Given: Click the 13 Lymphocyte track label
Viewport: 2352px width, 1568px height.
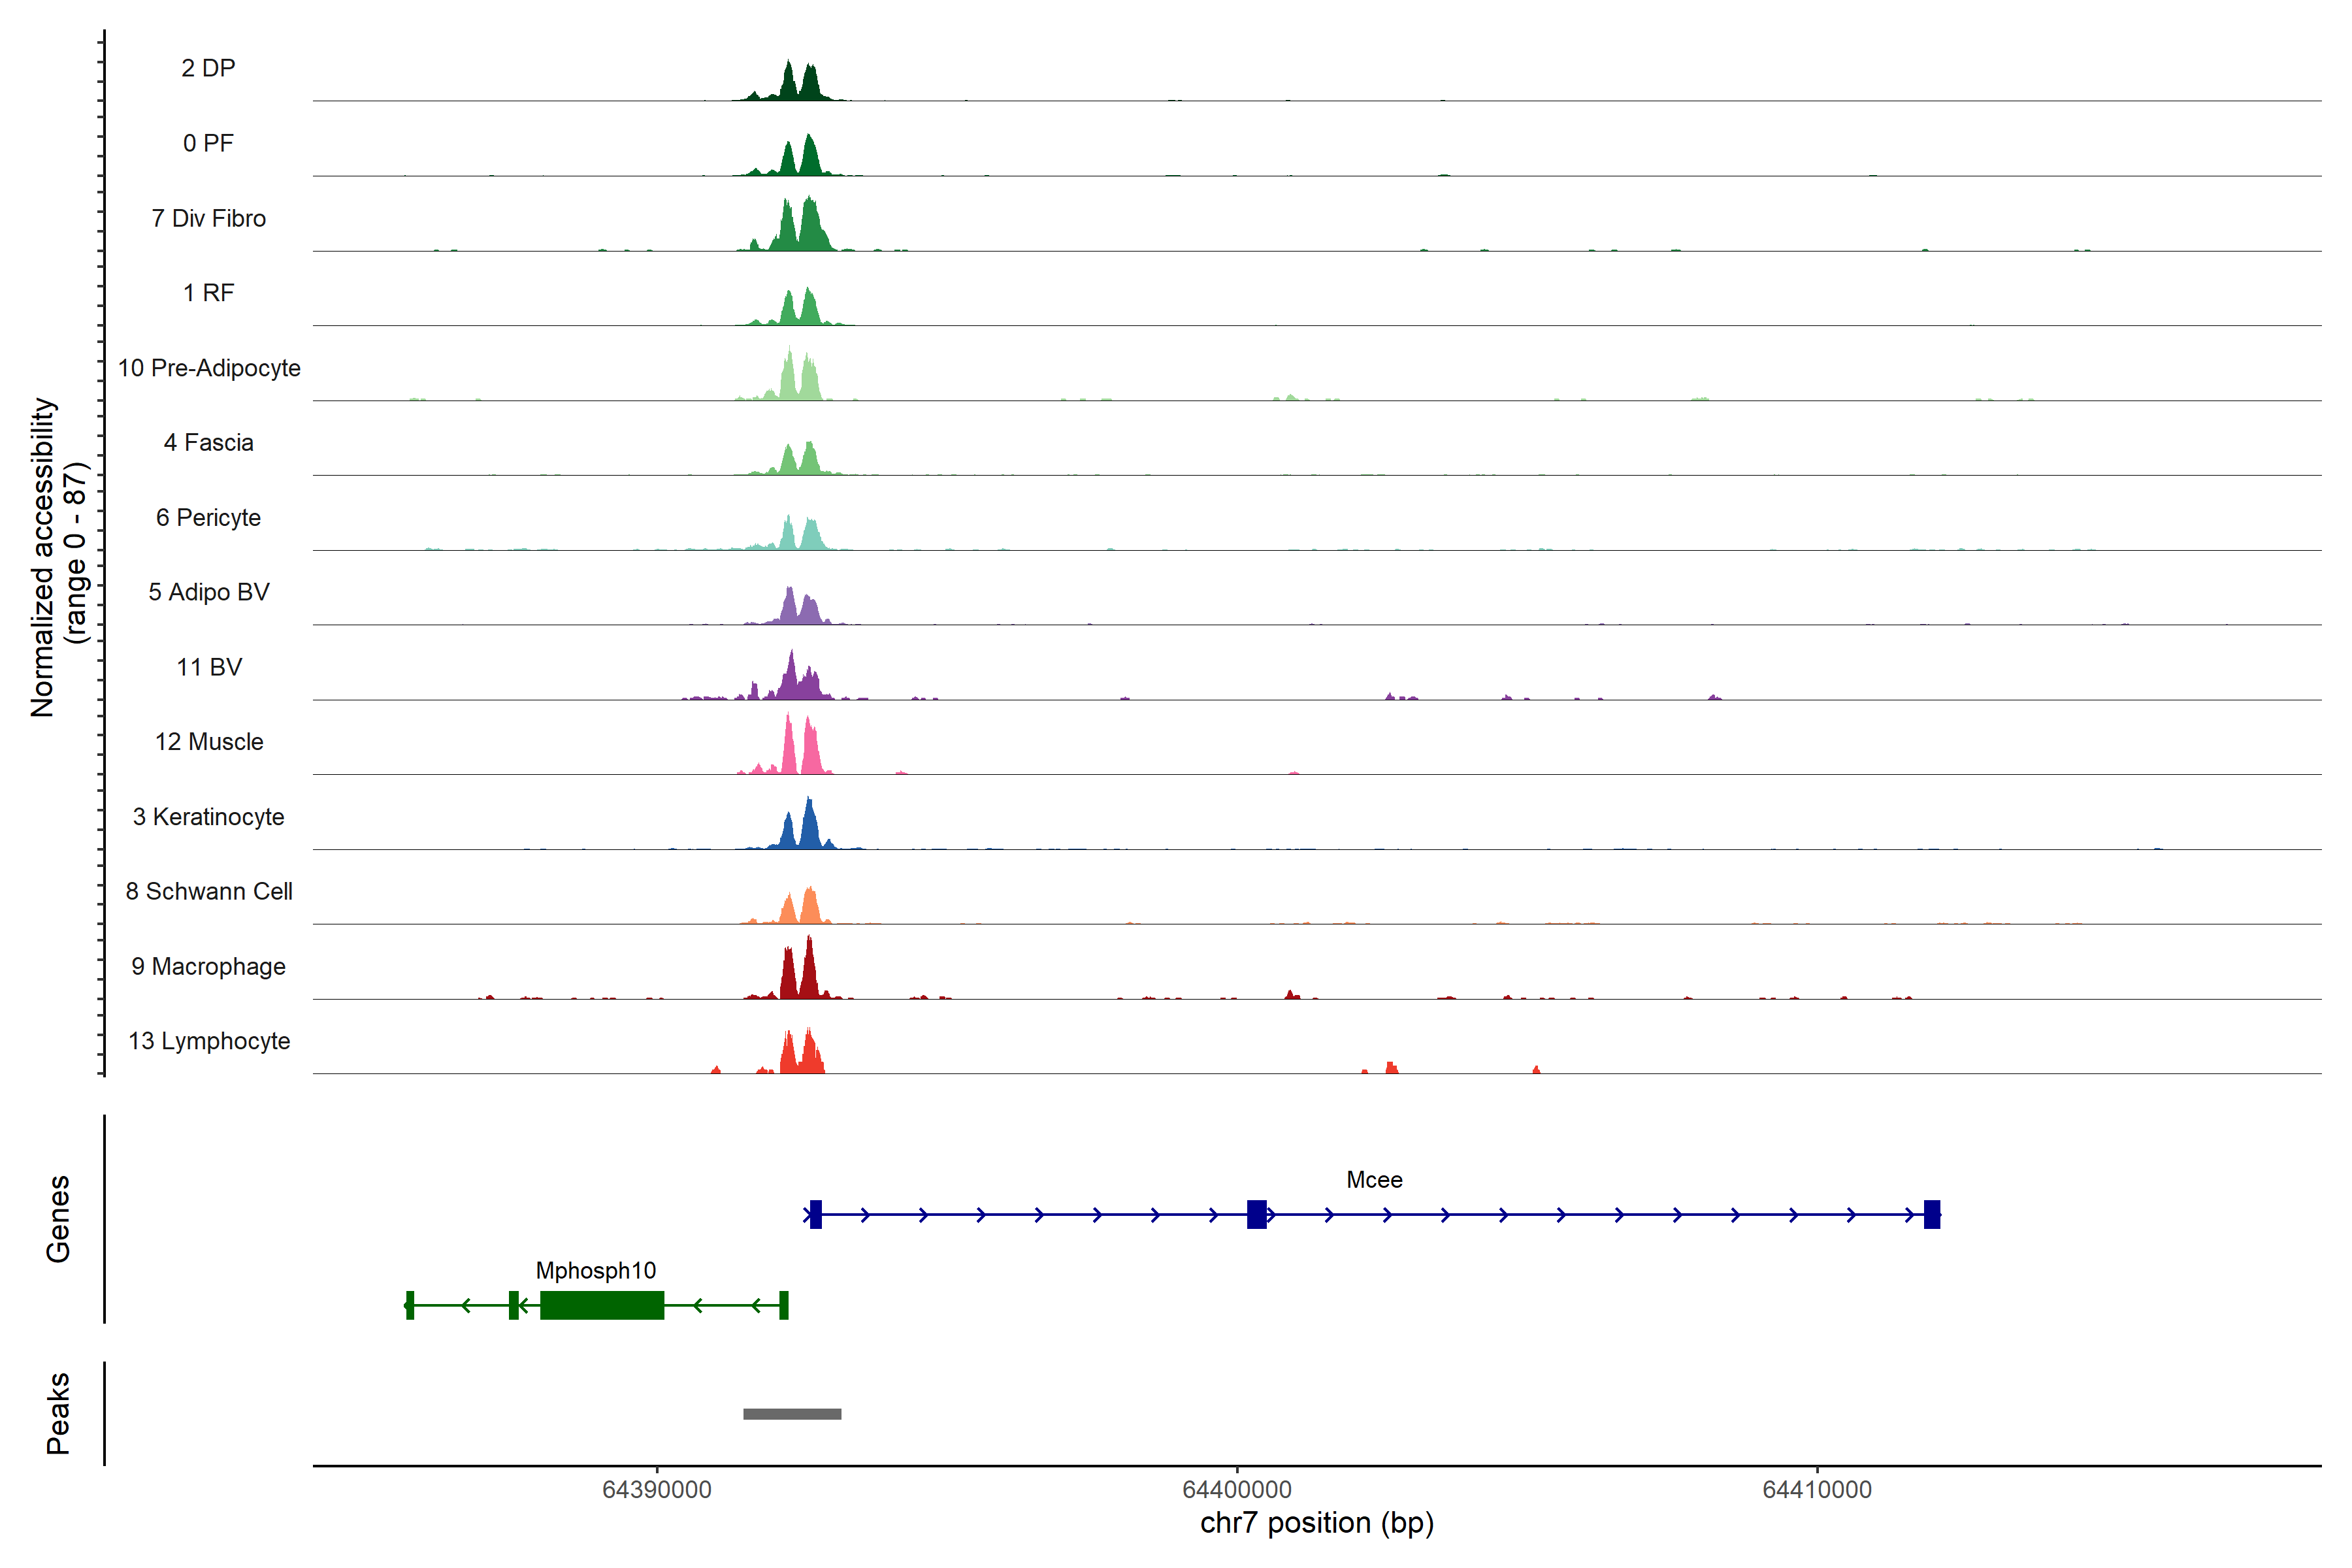Looking at the screenshot, I should click(209, 1041).
